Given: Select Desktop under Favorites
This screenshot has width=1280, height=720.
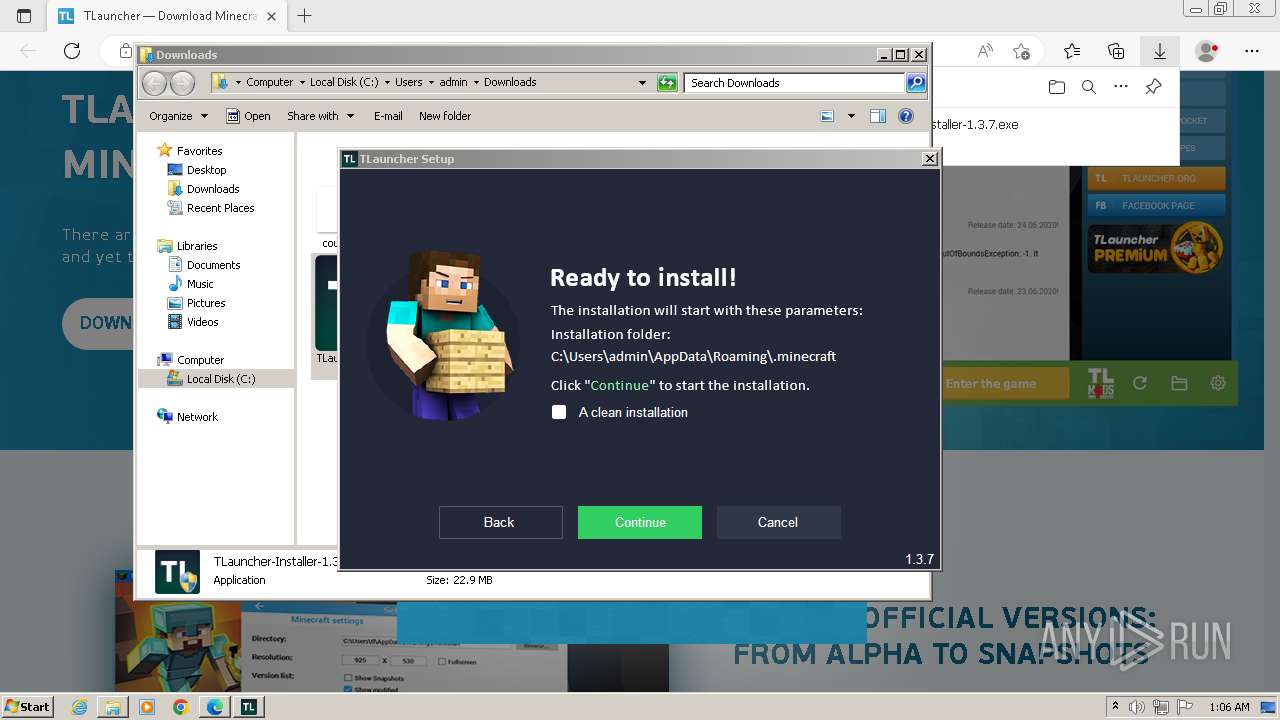Looking at the screenshot, I should 206,170.
